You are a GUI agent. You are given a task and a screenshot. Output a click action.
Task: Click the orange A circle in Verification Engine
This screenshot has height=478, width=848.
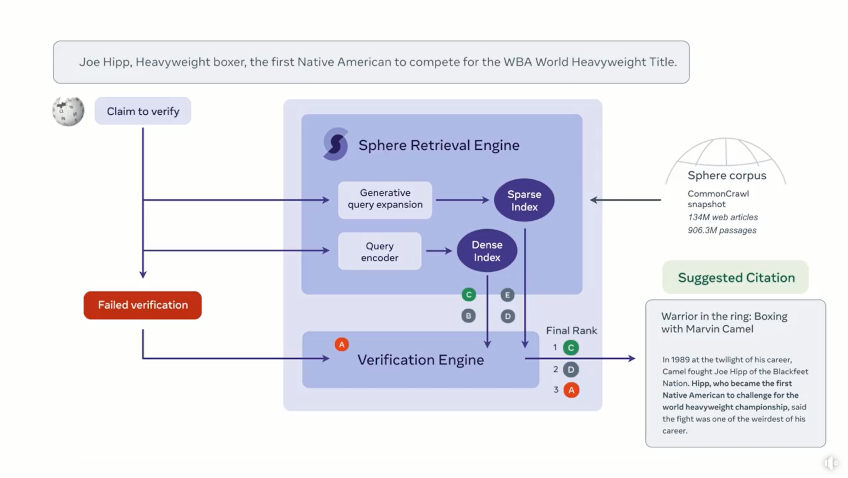click(x=342, y=344)
